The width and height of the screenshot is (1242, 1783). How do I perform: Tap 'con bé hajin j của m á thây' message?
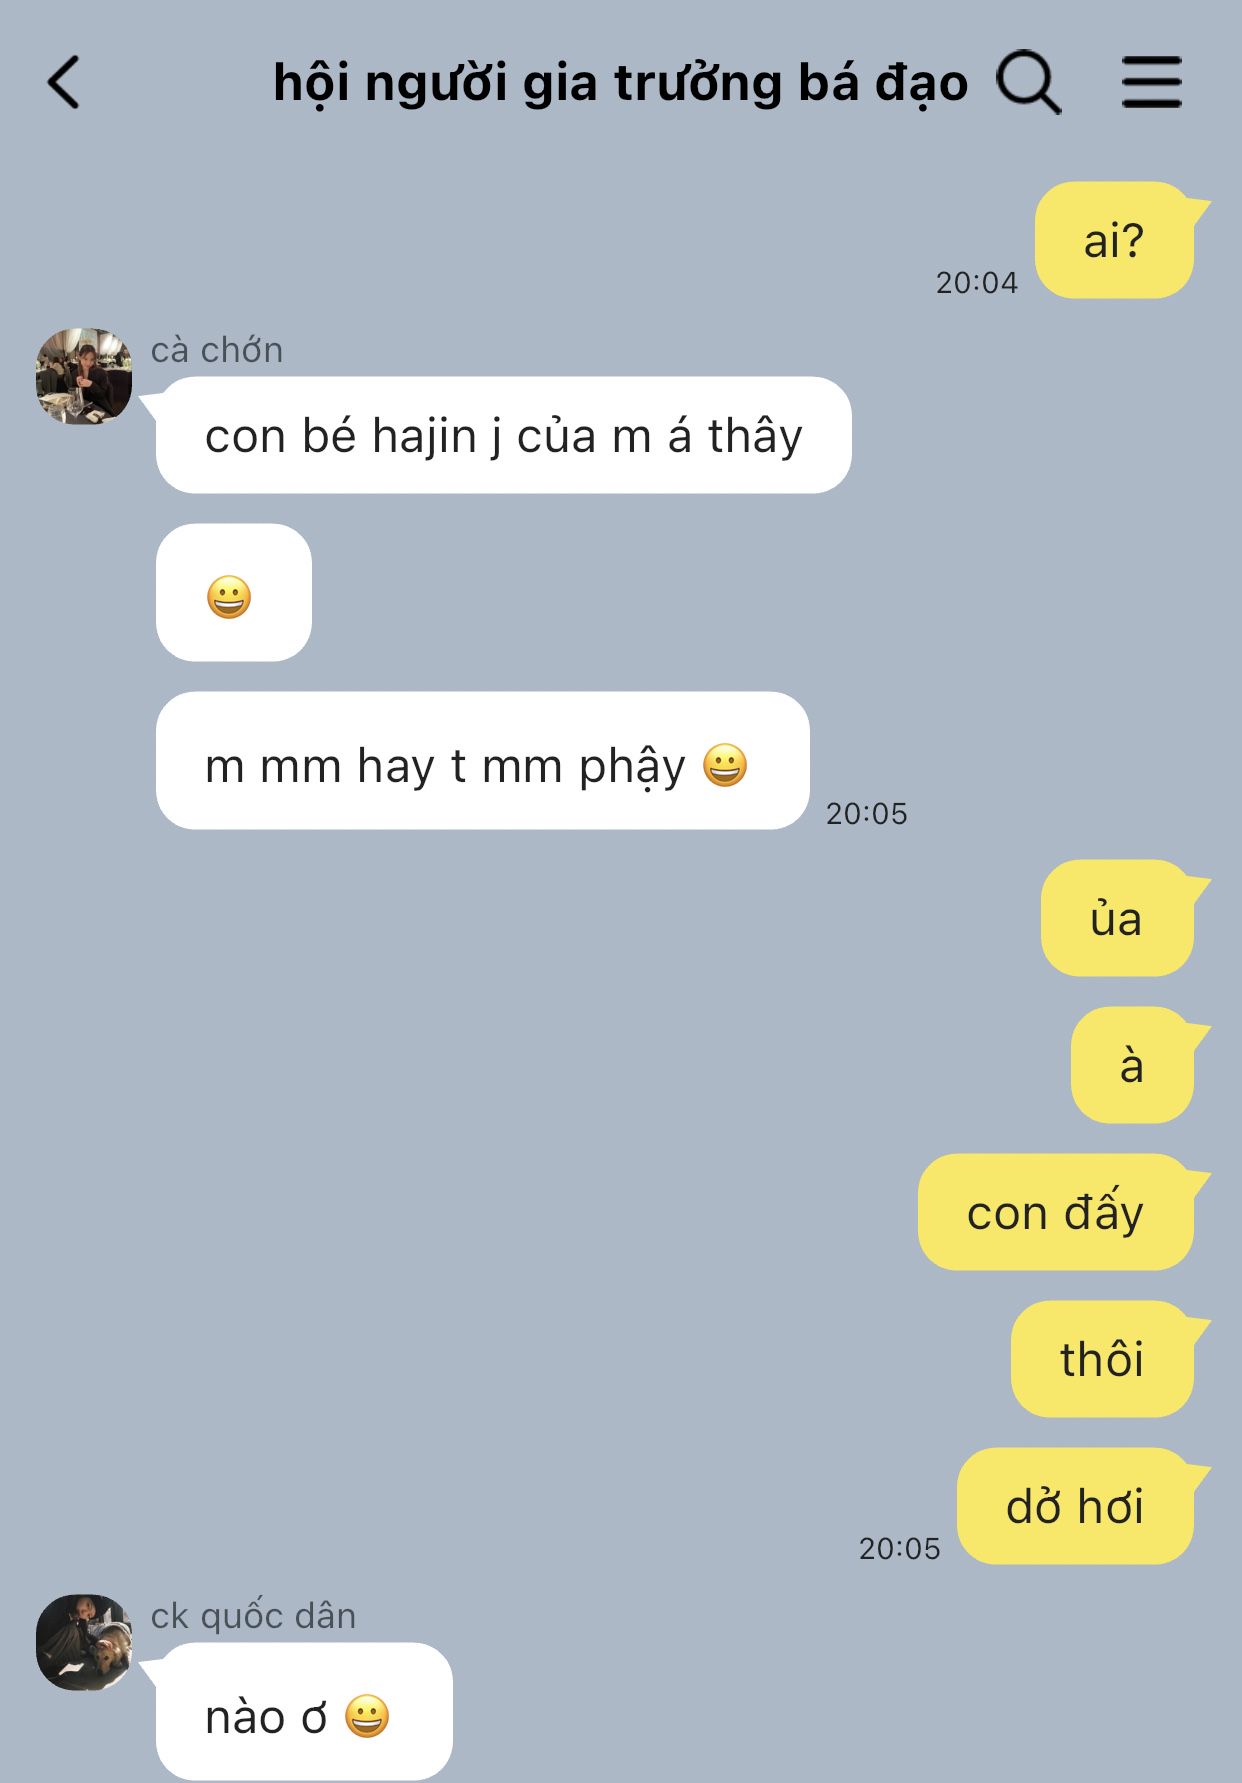503,435
